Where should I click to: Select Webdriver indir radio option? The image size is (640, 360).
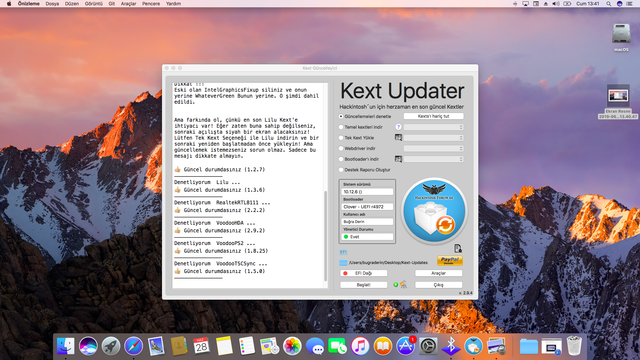[x=341, y=148]
